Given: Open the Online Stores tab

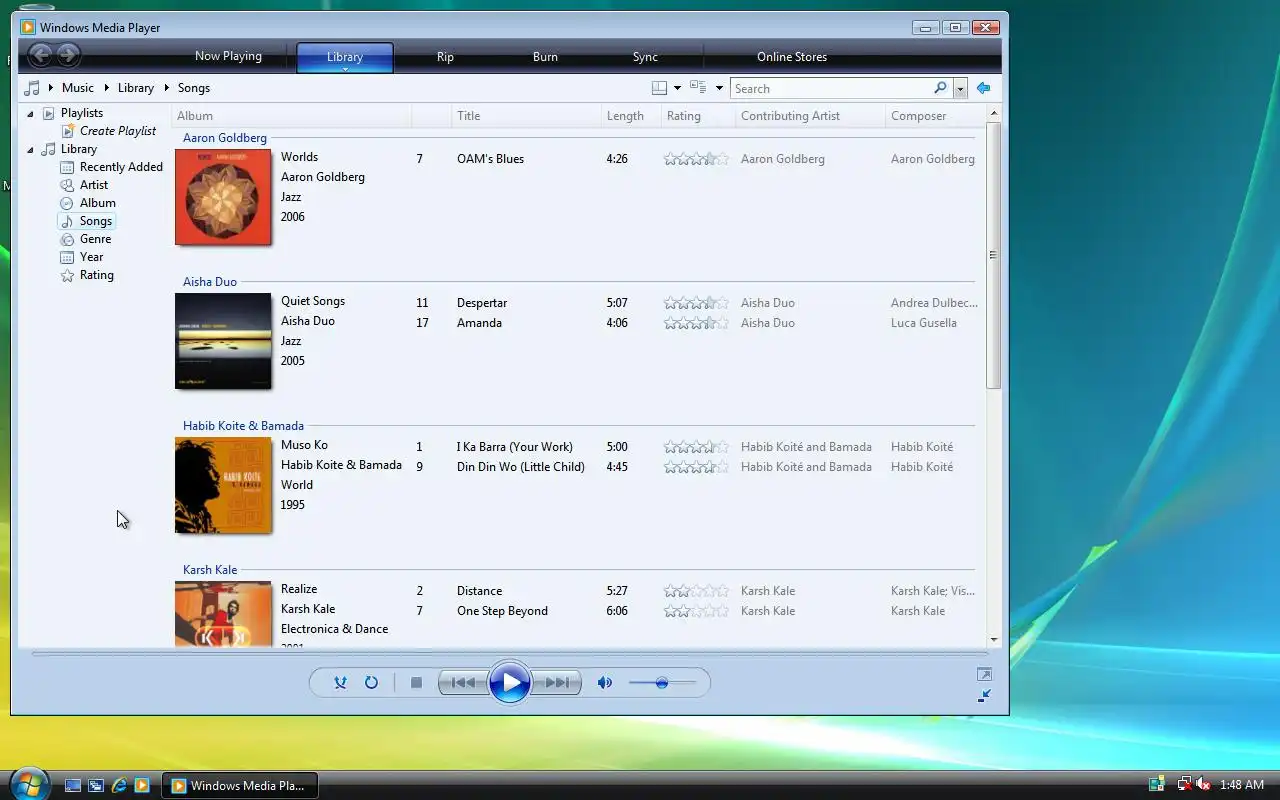Looking at the screenshot, I should coord(792,57).
